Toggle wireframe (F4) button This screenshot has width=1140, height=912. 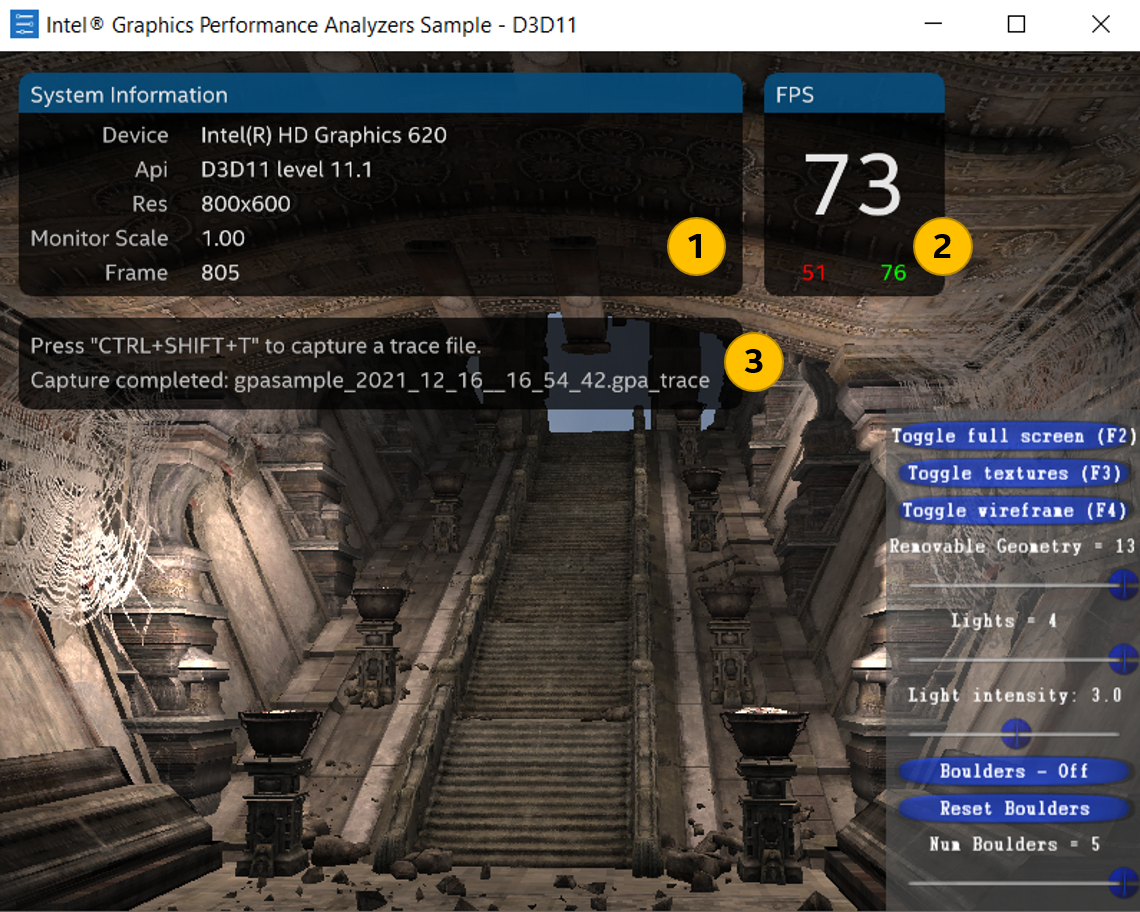click(x=1014, y=511)
